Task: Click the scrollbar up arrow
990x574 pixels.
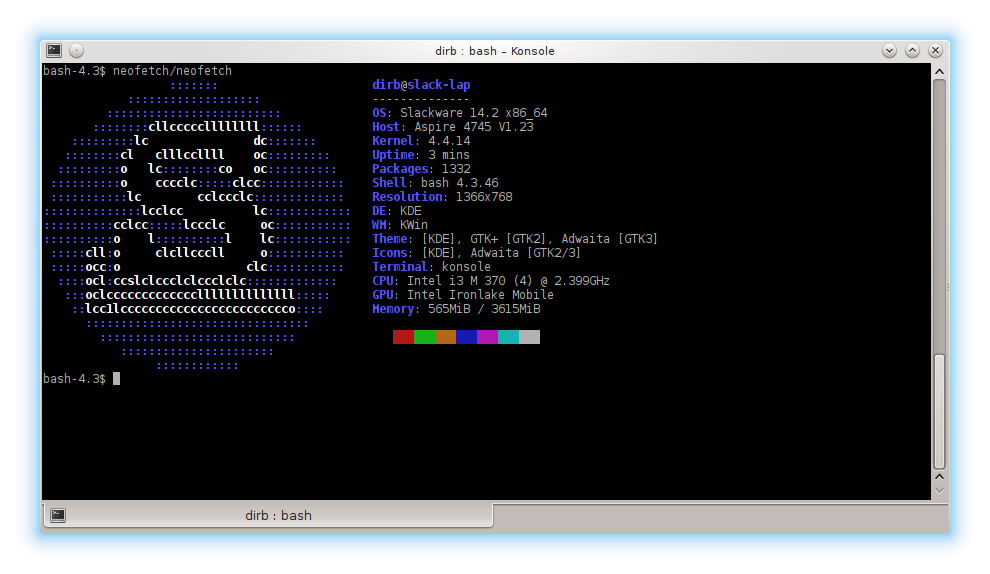Action: pyautogui.click(x=939, y=71)
